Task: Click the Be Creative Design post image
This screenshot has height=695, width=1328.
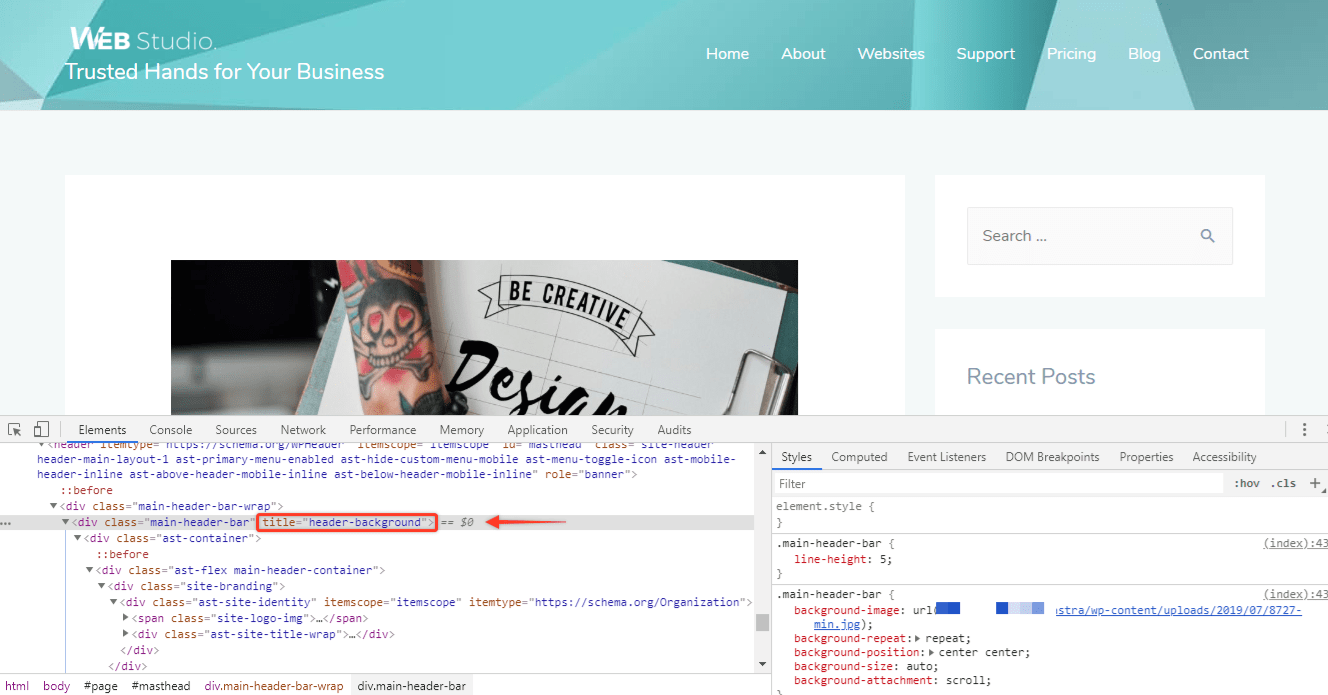Action: [x=484, y=337]
